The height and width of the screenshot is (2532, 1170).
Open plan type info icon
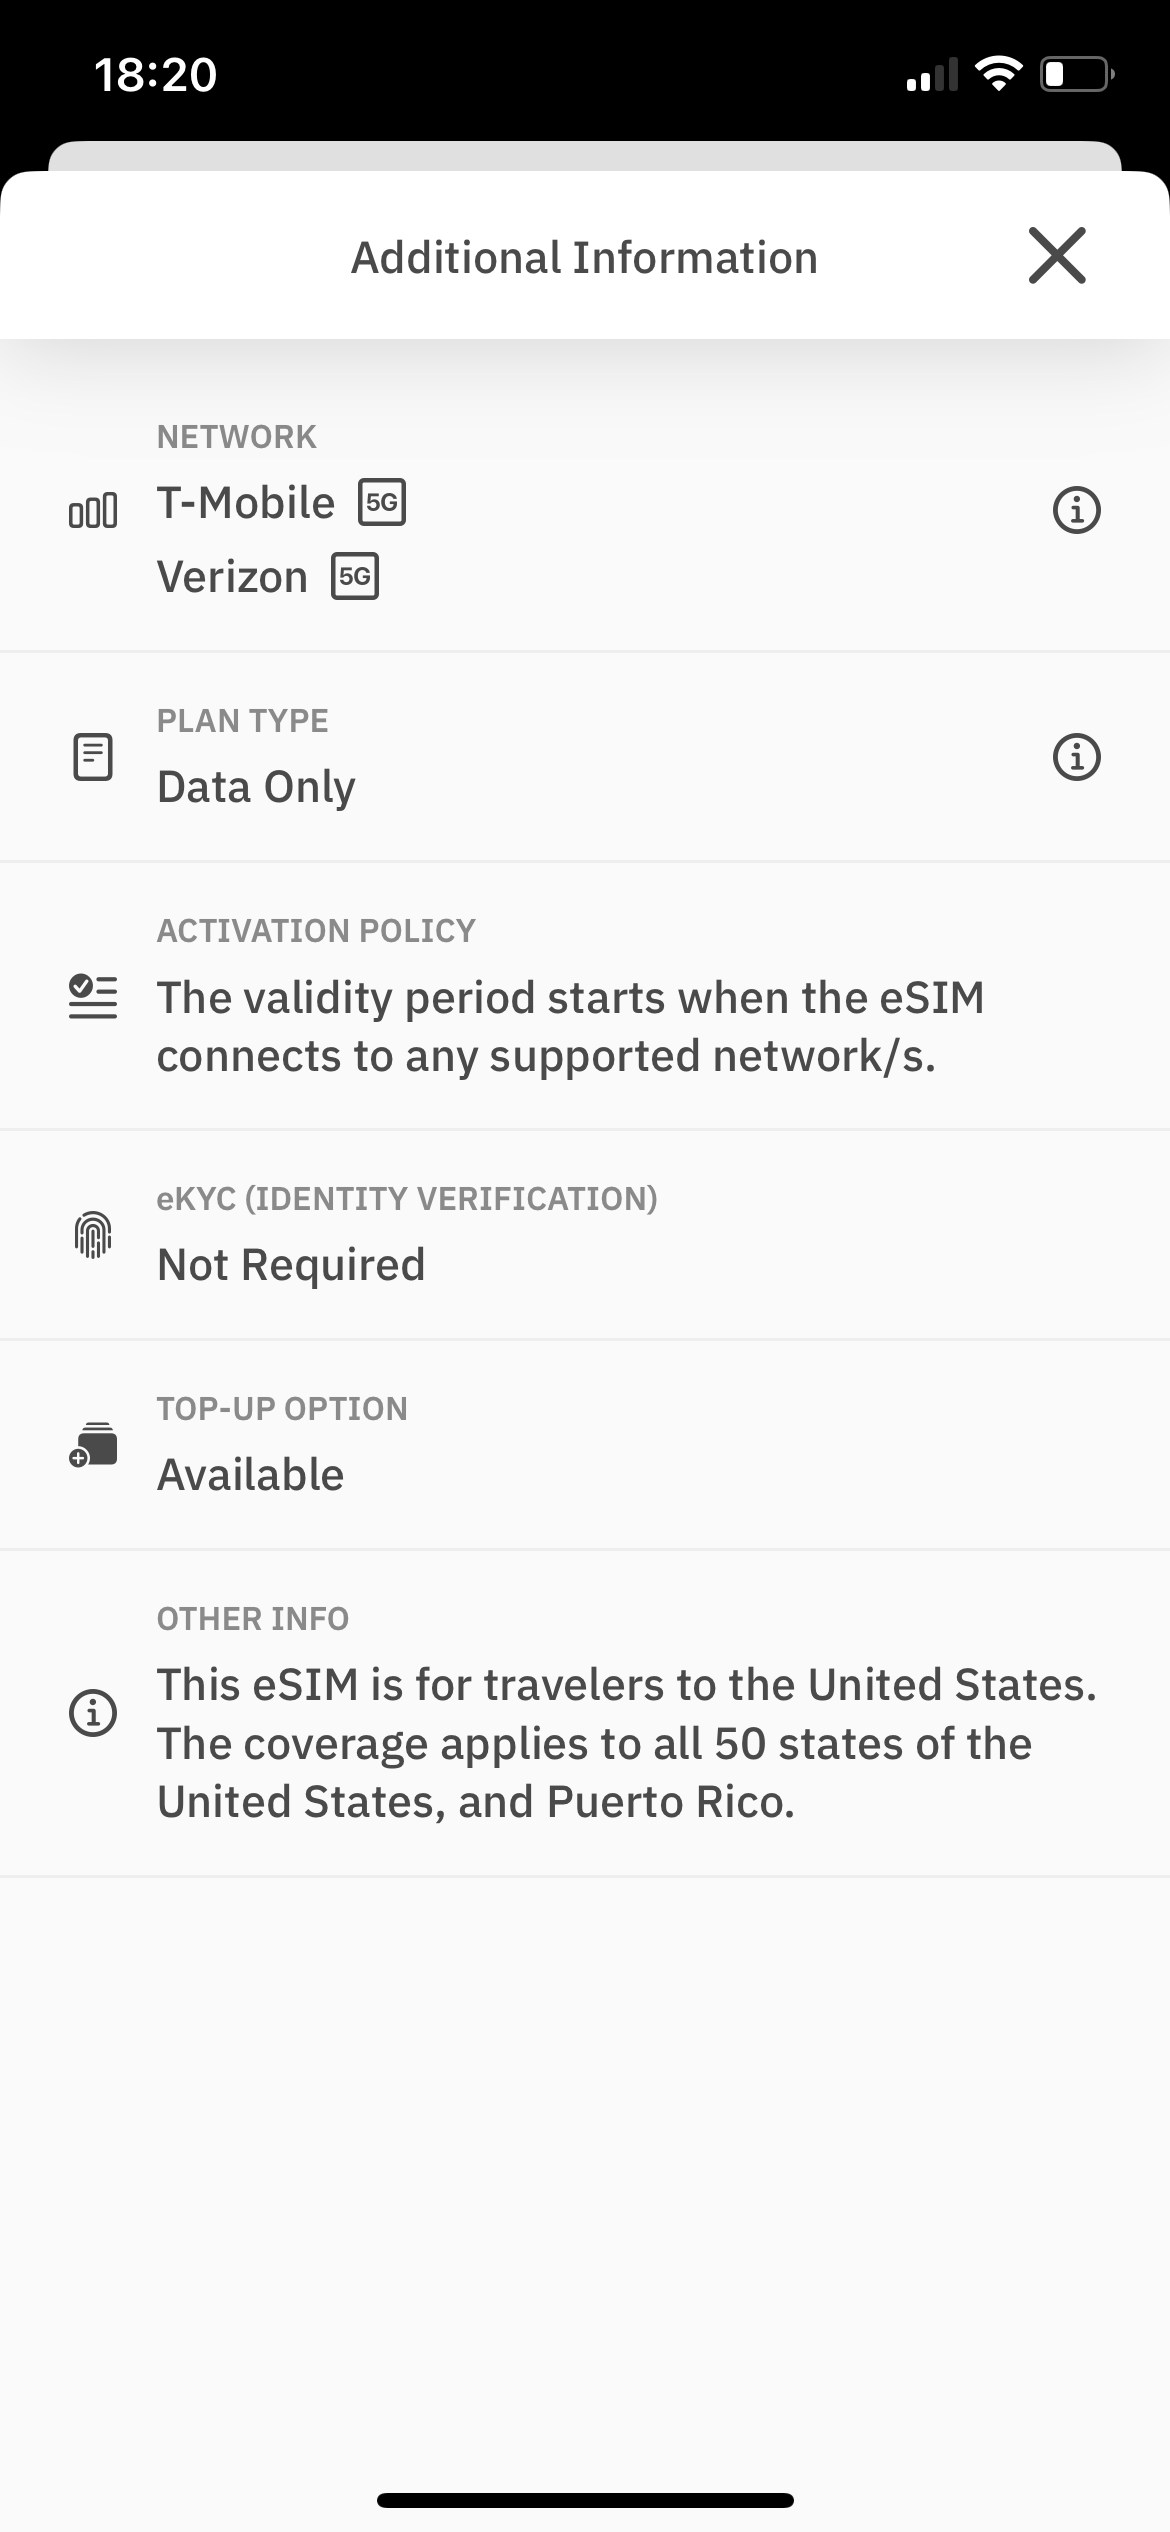[x=1076, y=757]
